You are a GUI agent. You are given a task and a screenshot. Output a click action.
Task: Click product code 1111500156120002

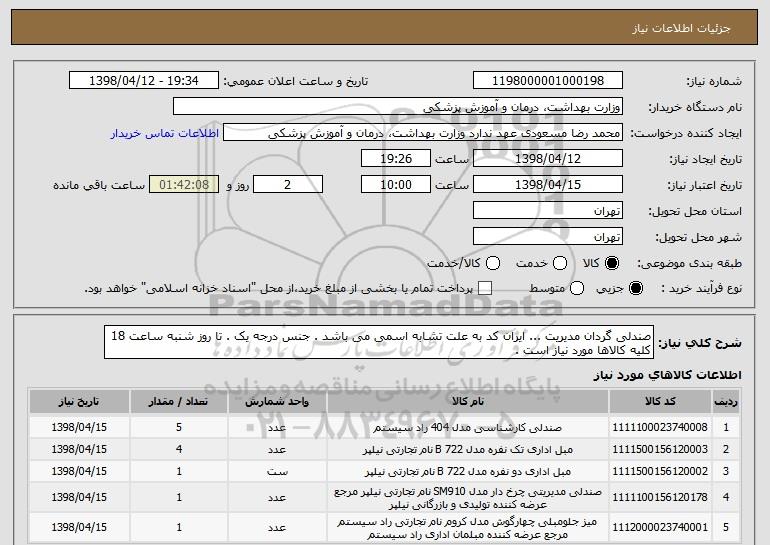pyautogui.click(x=660, y=471)
